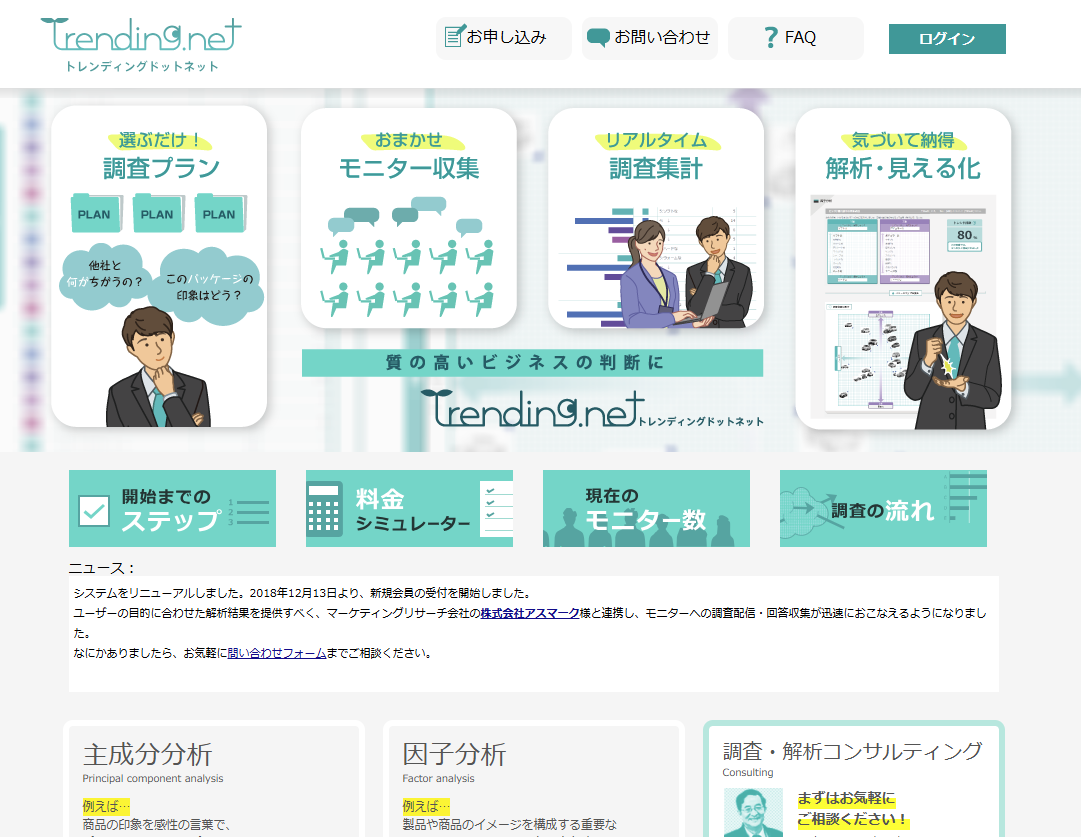This screenshot has height=837, width=1081.
Task: Open the モニター収集 monitor collection card
Action: click(409, 218)
